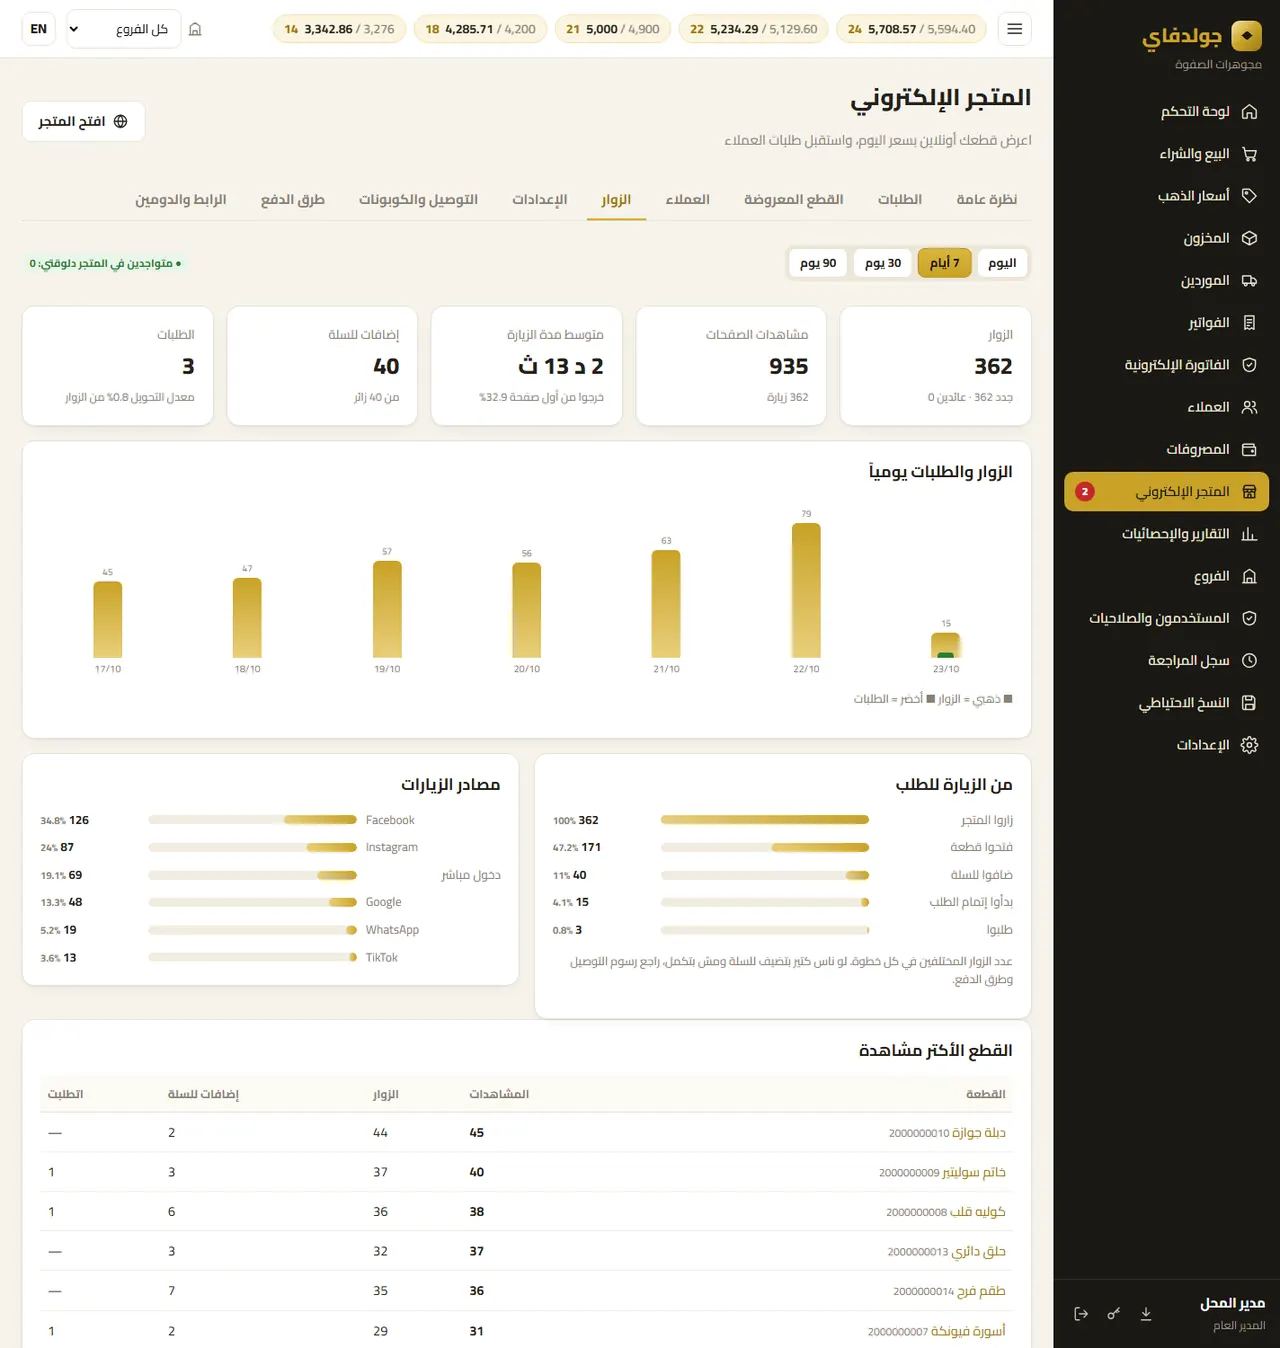Screen dimensions: 1280x1348
Task: Click the download icon beside مدير المحل
Action: point(1146,1314)
